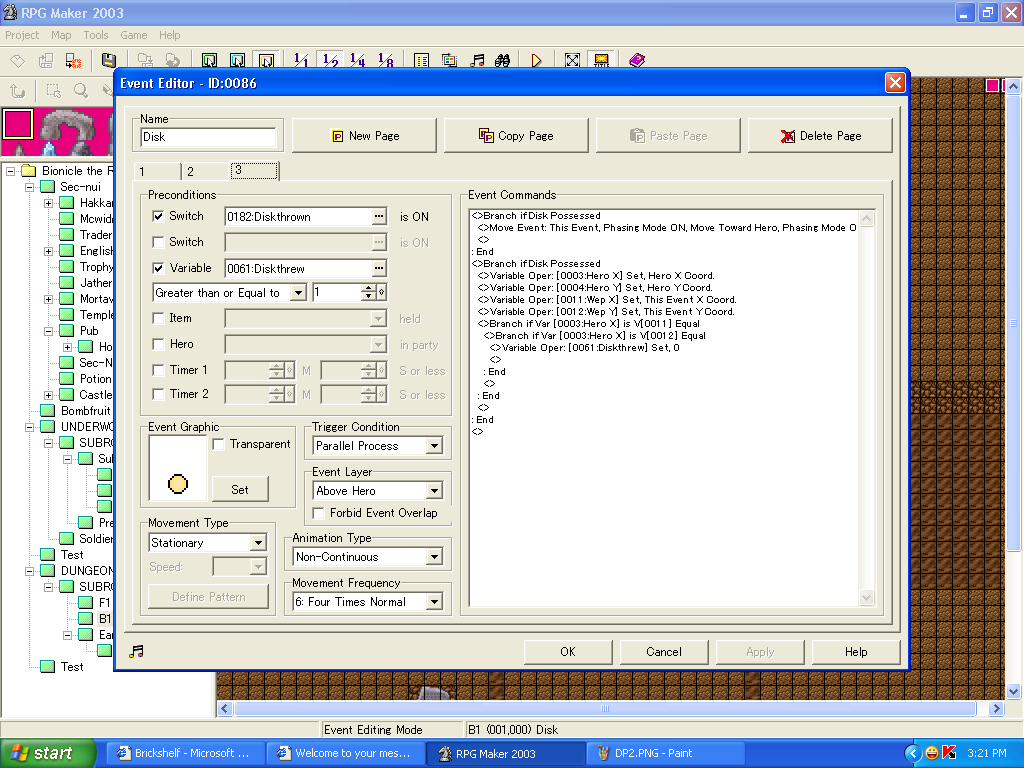The width and height of the screenshot is (1024, 768).
Task: Set map zoom to 1/4 scale
Action: 357,61
